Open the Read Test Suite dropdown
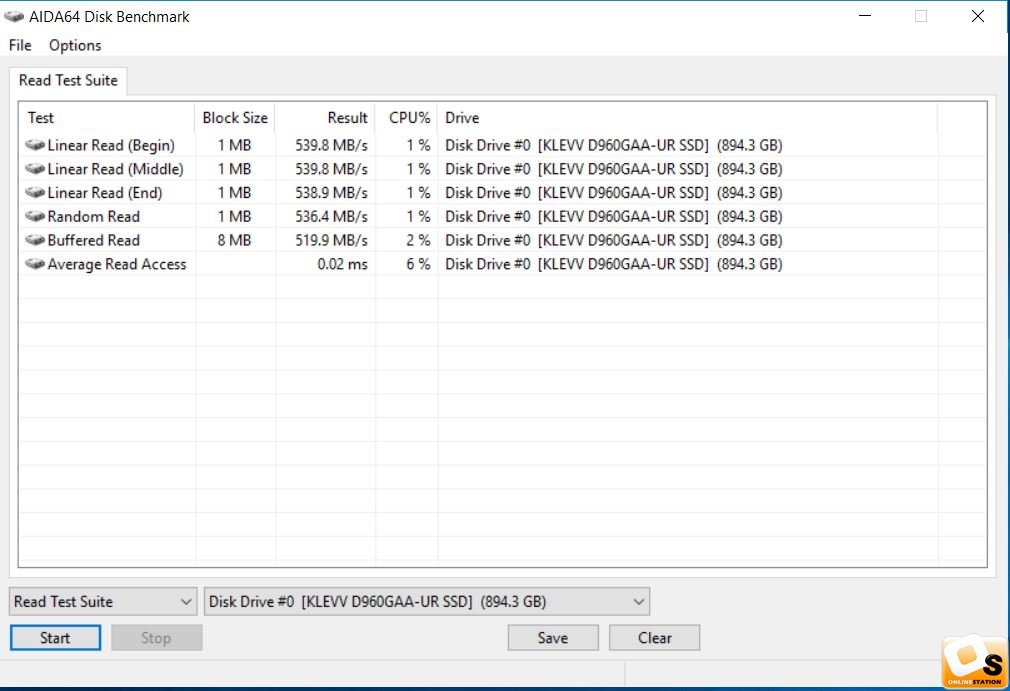This screenshot has height=691, width=1010. coord(103,601)
